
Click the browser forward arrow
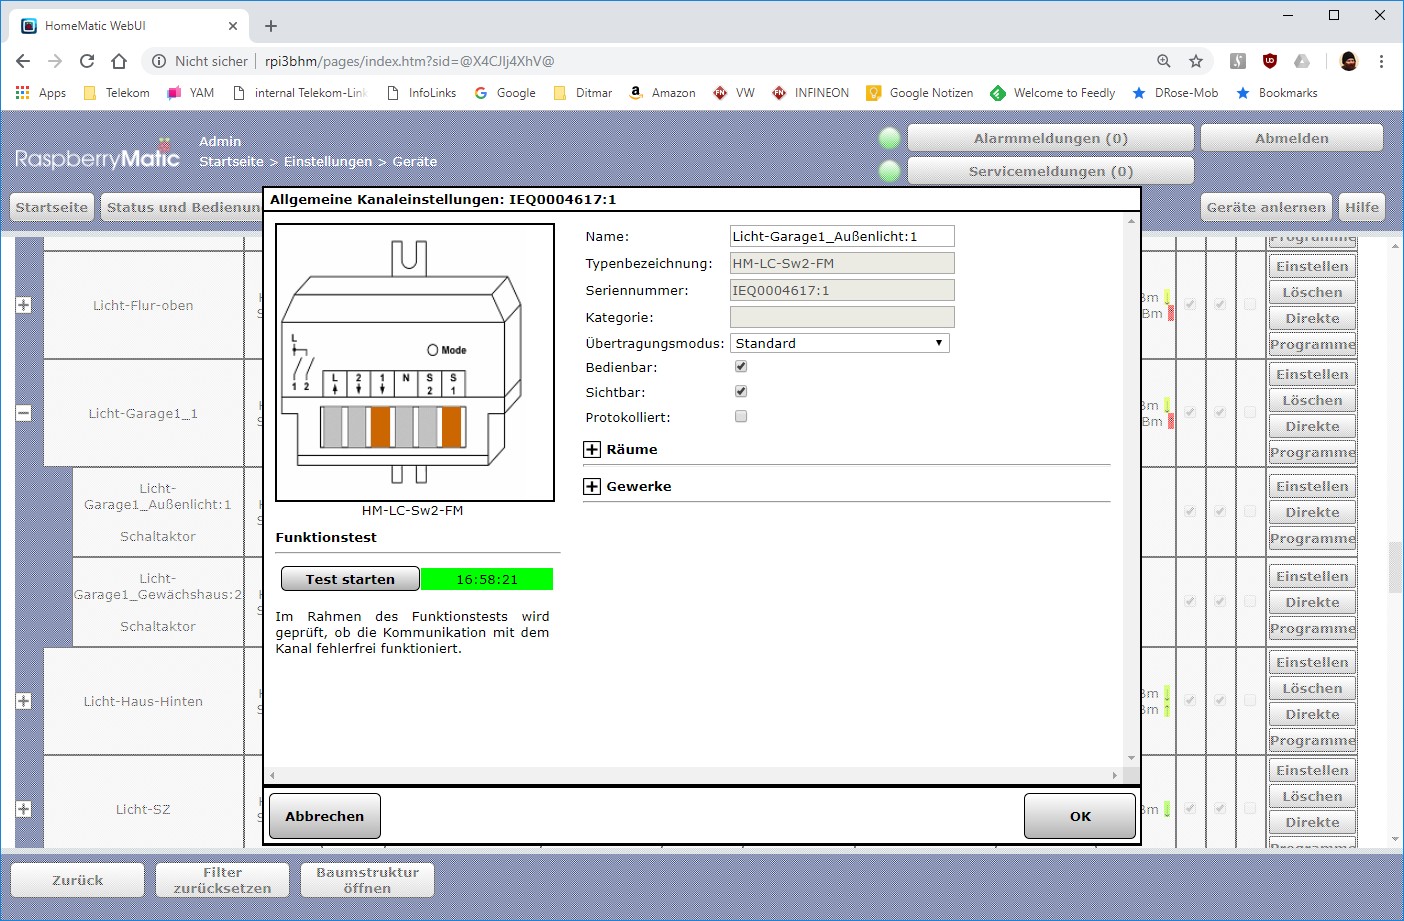(x=55, y=61)
